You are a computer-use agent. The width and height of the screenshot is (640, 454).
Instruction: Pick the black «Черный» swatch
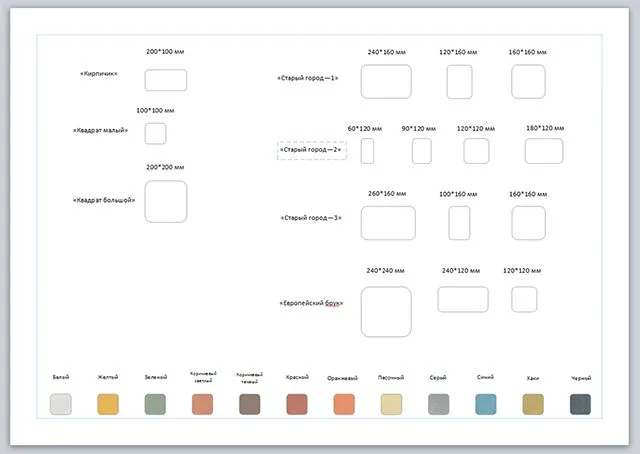point(580,404)
